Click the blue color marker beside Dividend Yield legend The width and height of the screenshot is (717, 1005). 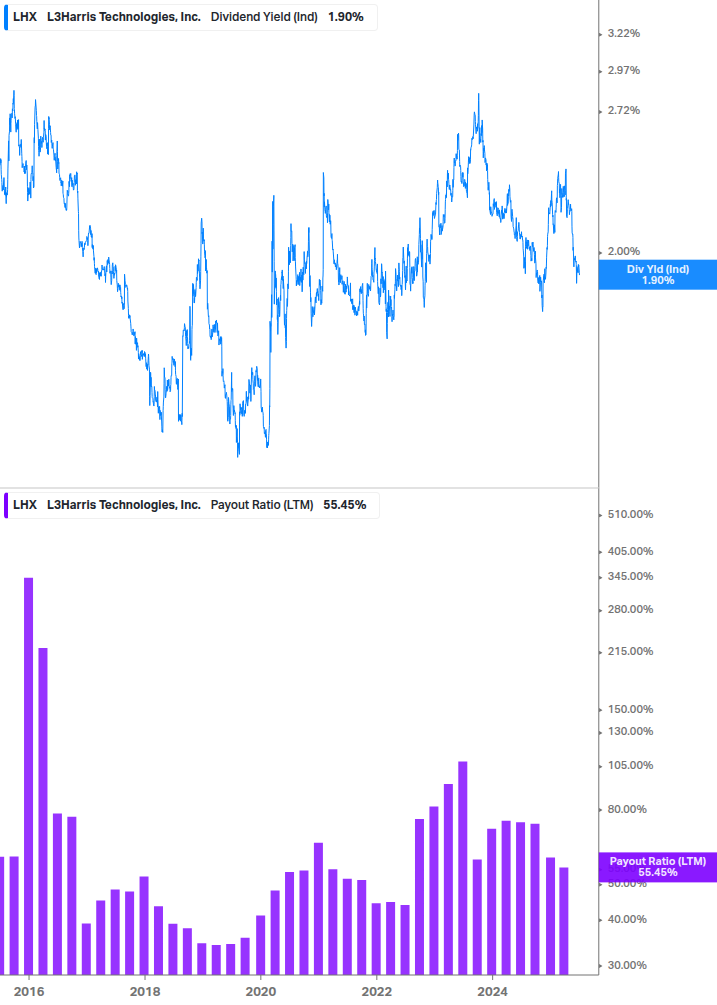[6, 17]
